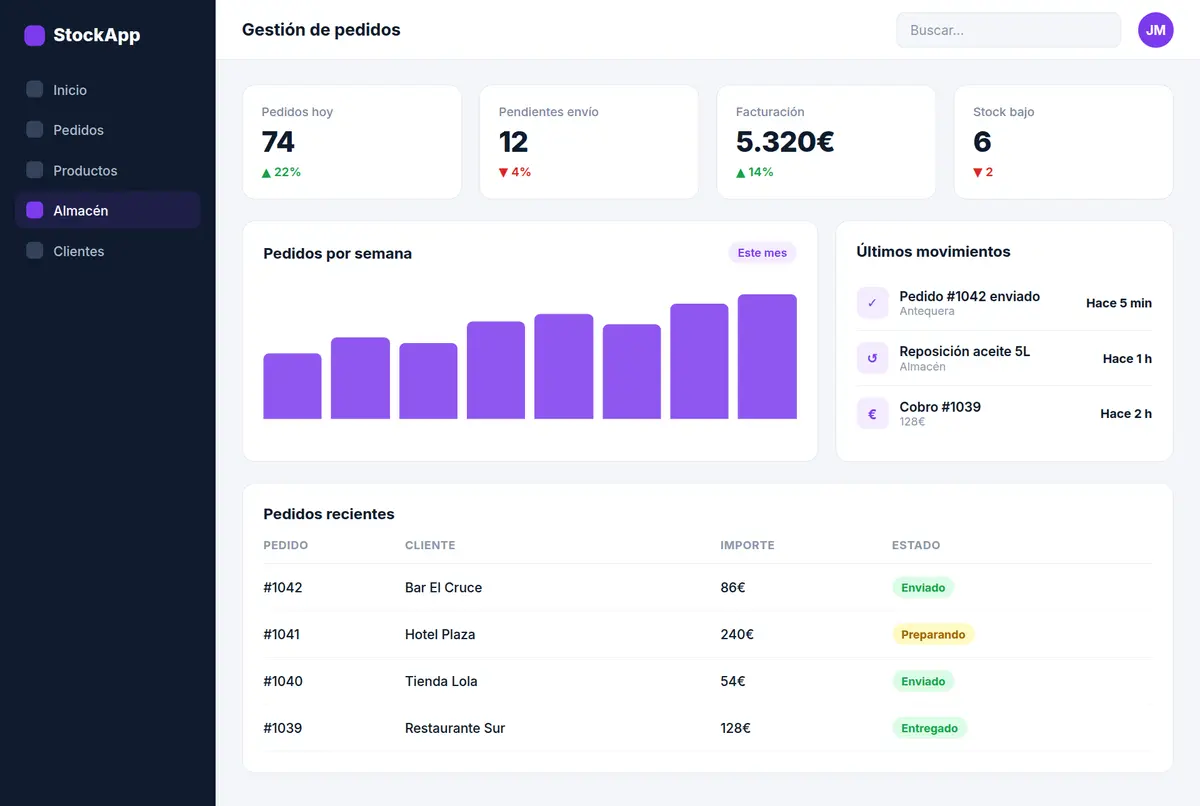Open Productos section

108,170
